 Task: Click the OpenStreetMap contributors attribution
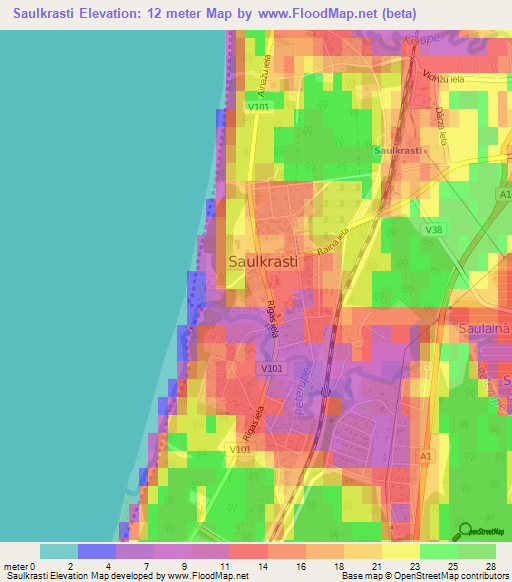(425, 576)
